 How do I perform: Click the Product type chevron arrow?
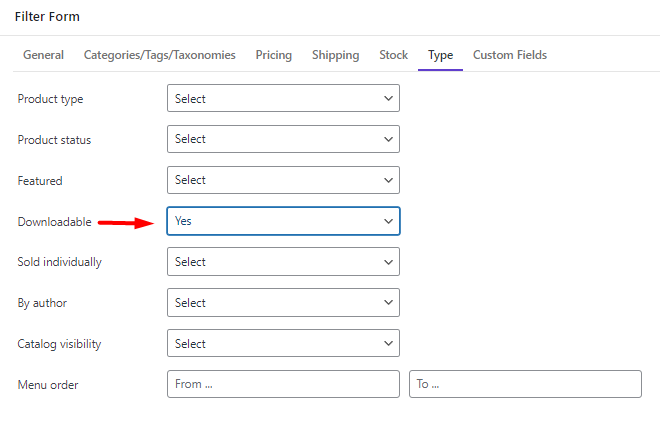[388, 98]
